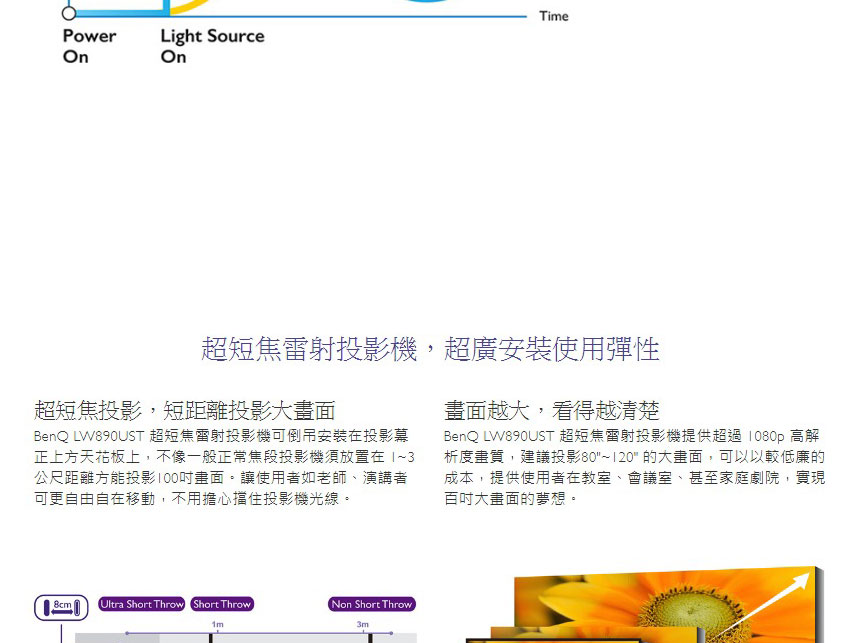
Task: Click the Power On label
Action: point(89,46)
